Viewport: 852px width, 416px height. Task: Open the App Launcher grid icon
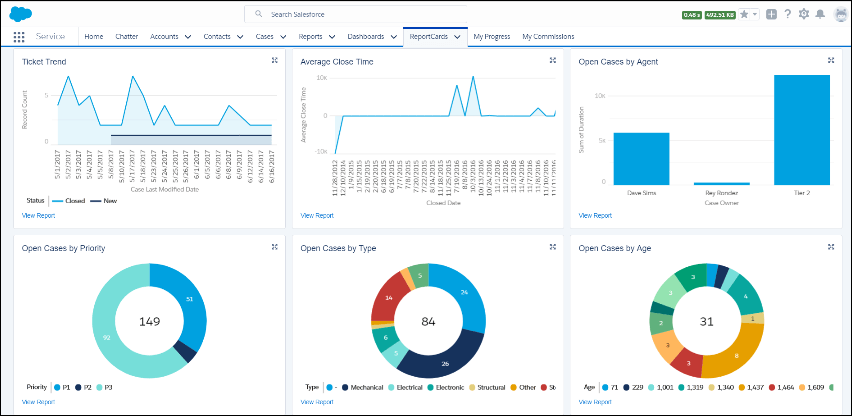click(19, 37)
